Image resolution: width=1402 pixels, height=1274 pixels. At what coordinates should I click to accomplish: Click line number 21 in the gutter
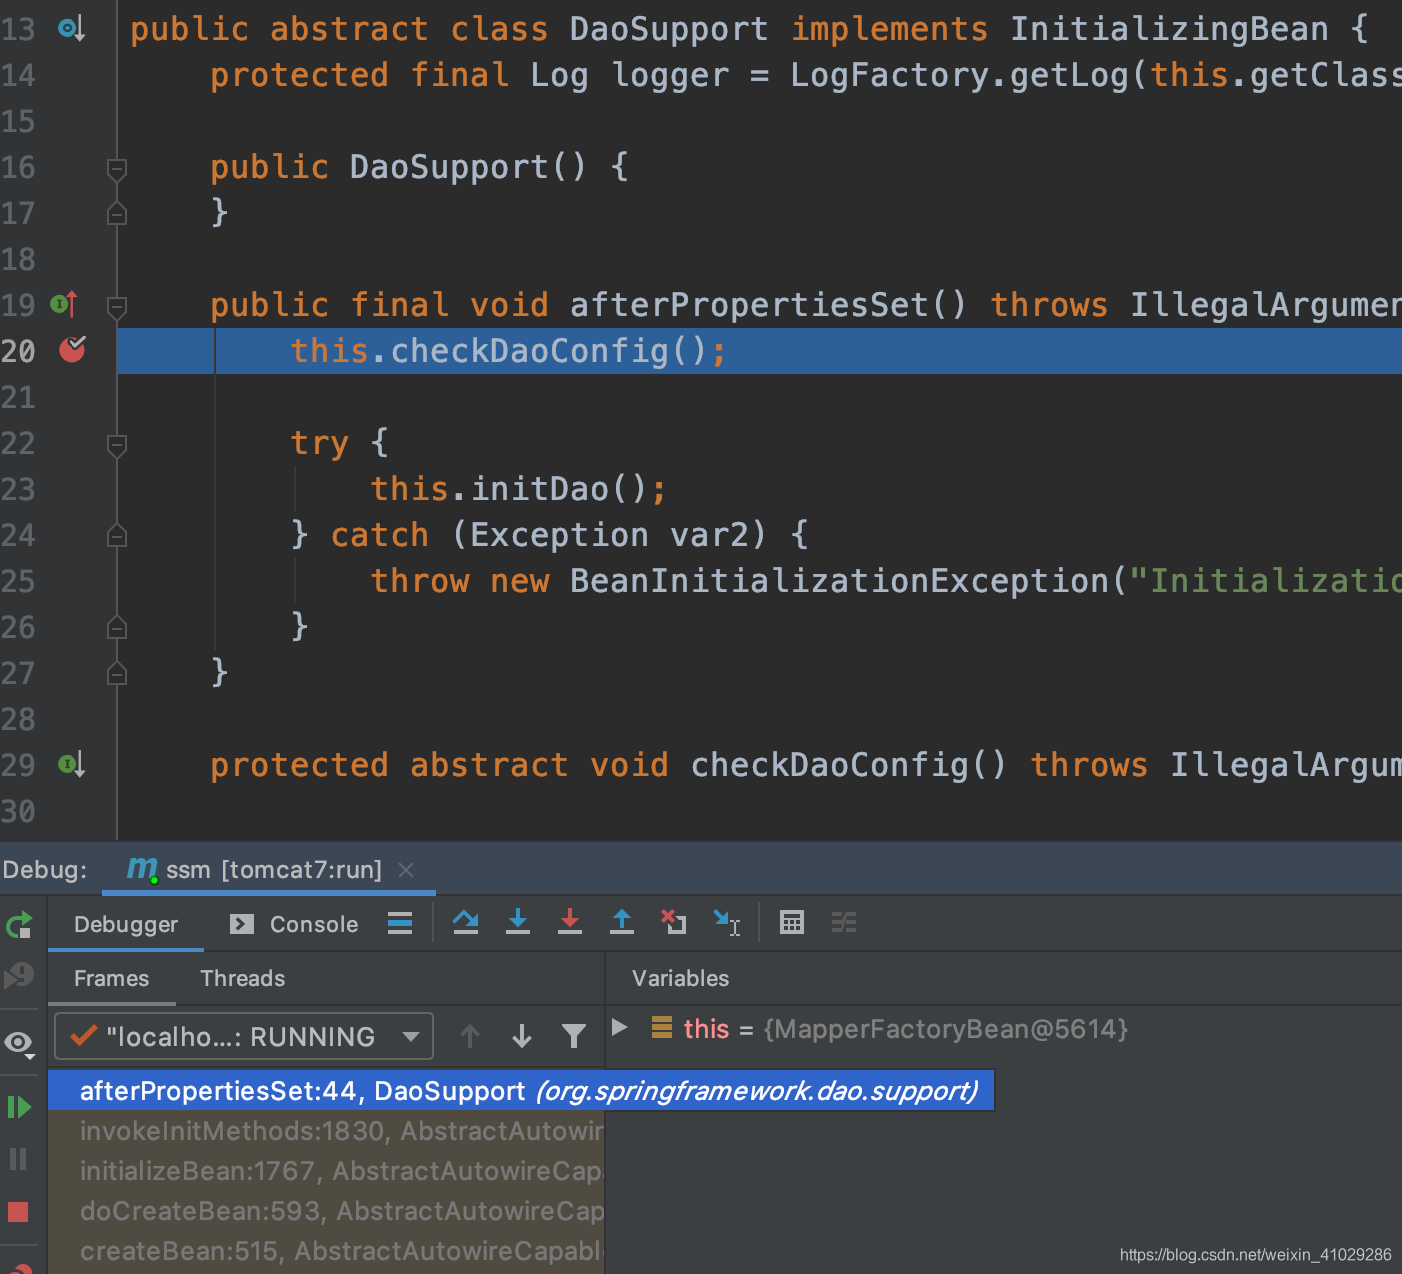(18, 398)
